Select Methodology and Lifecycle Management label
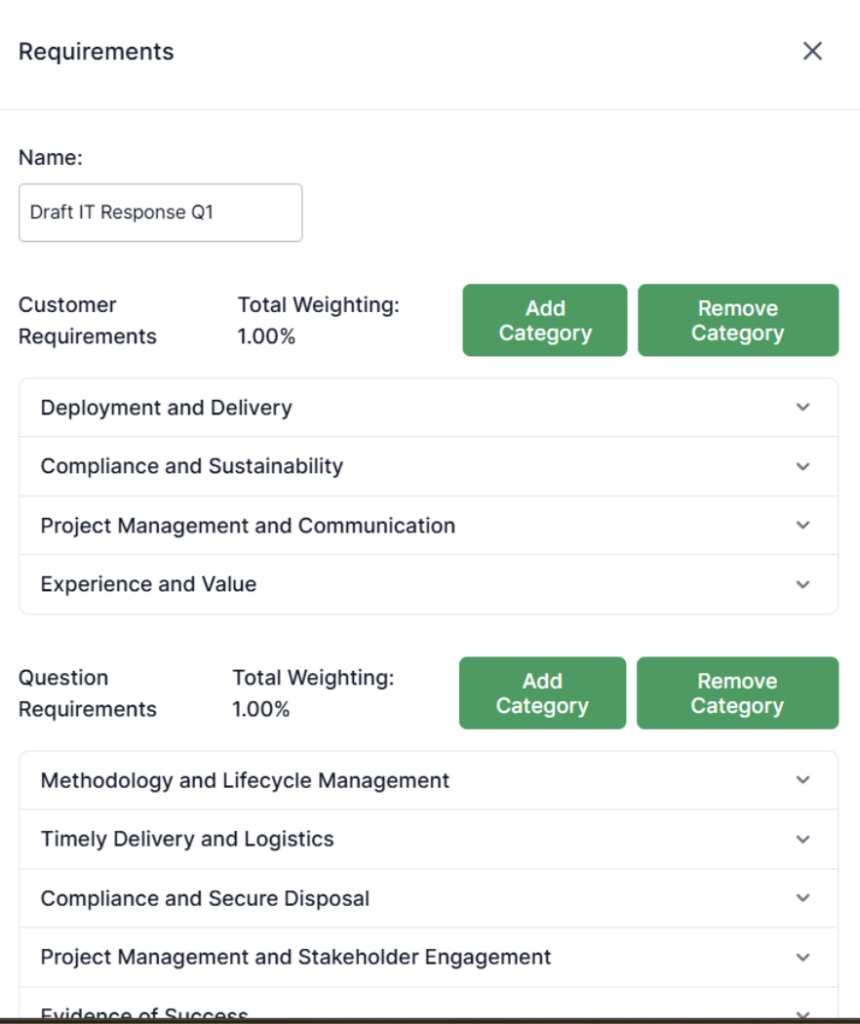Screen dimensions: 860x1024 [x=245, y=780]
